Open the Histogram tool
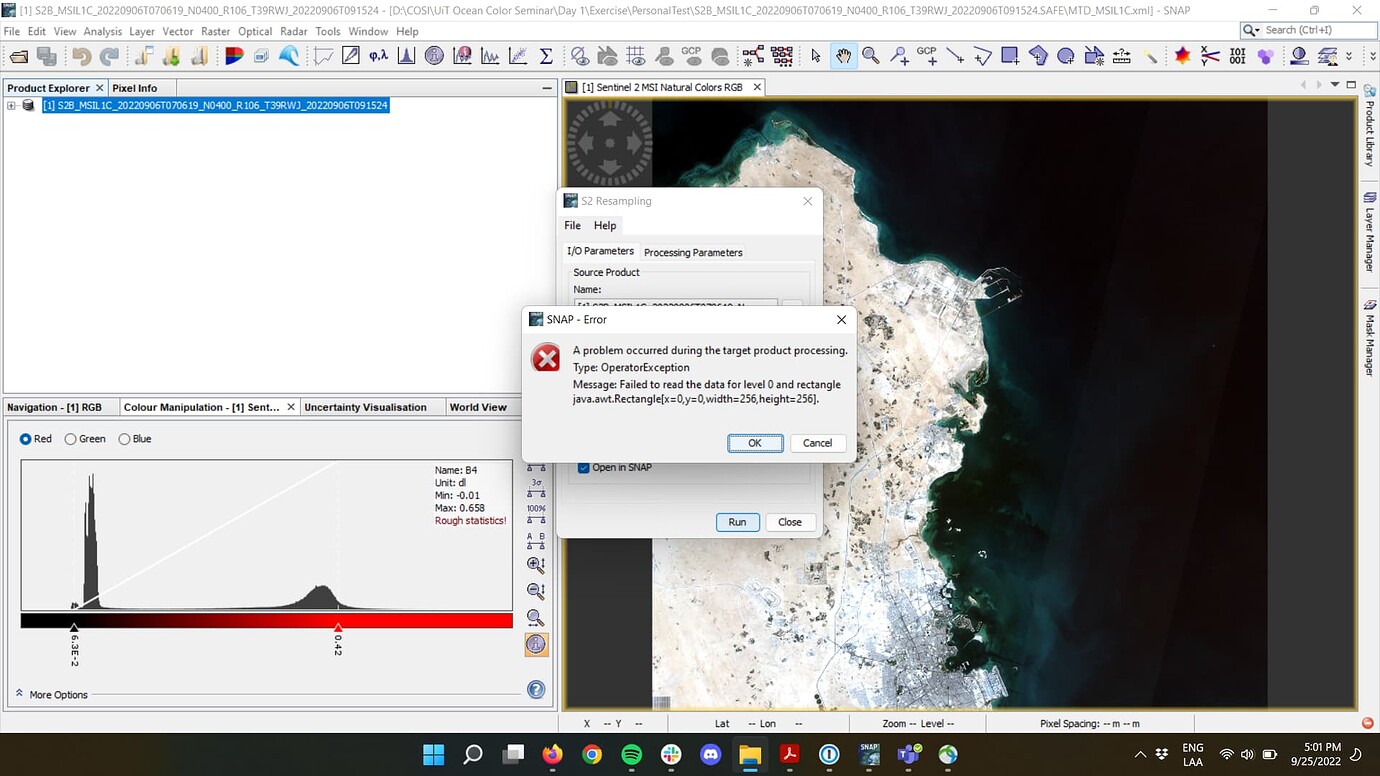The height and width of the screenshot is (776, 1380). coord(406,55)
